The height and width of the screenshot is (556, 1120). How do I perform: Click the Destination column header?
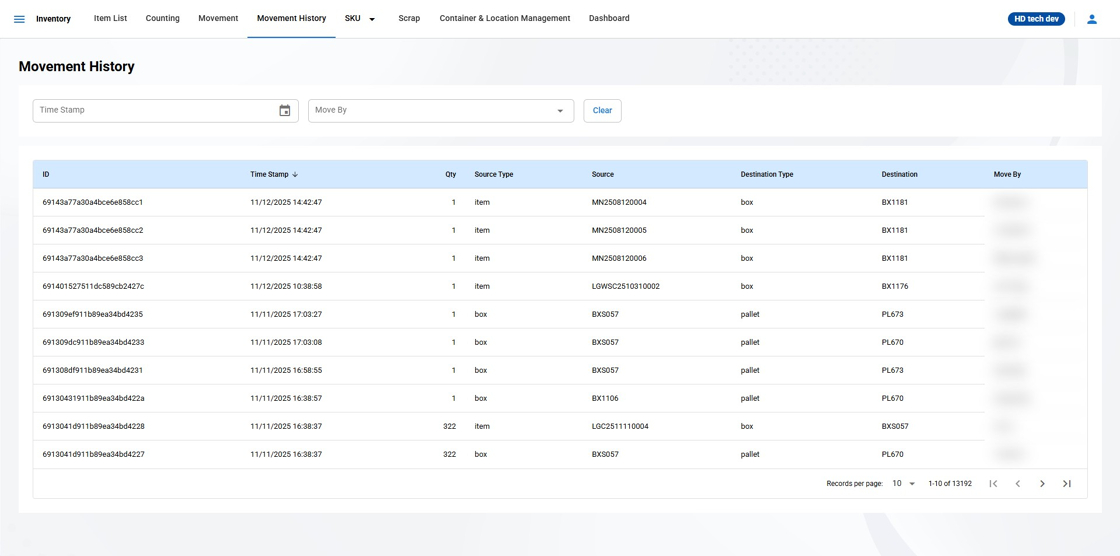(899, 175)
